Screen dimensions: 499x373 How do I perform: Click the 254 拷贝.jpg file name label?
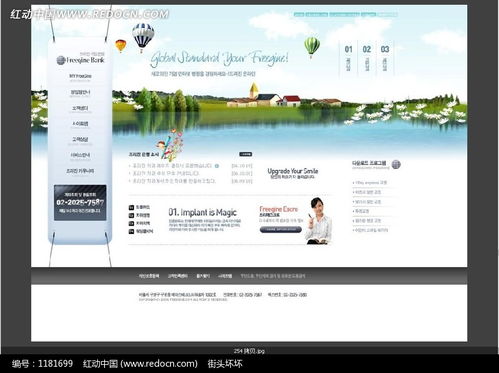point(249,351)
